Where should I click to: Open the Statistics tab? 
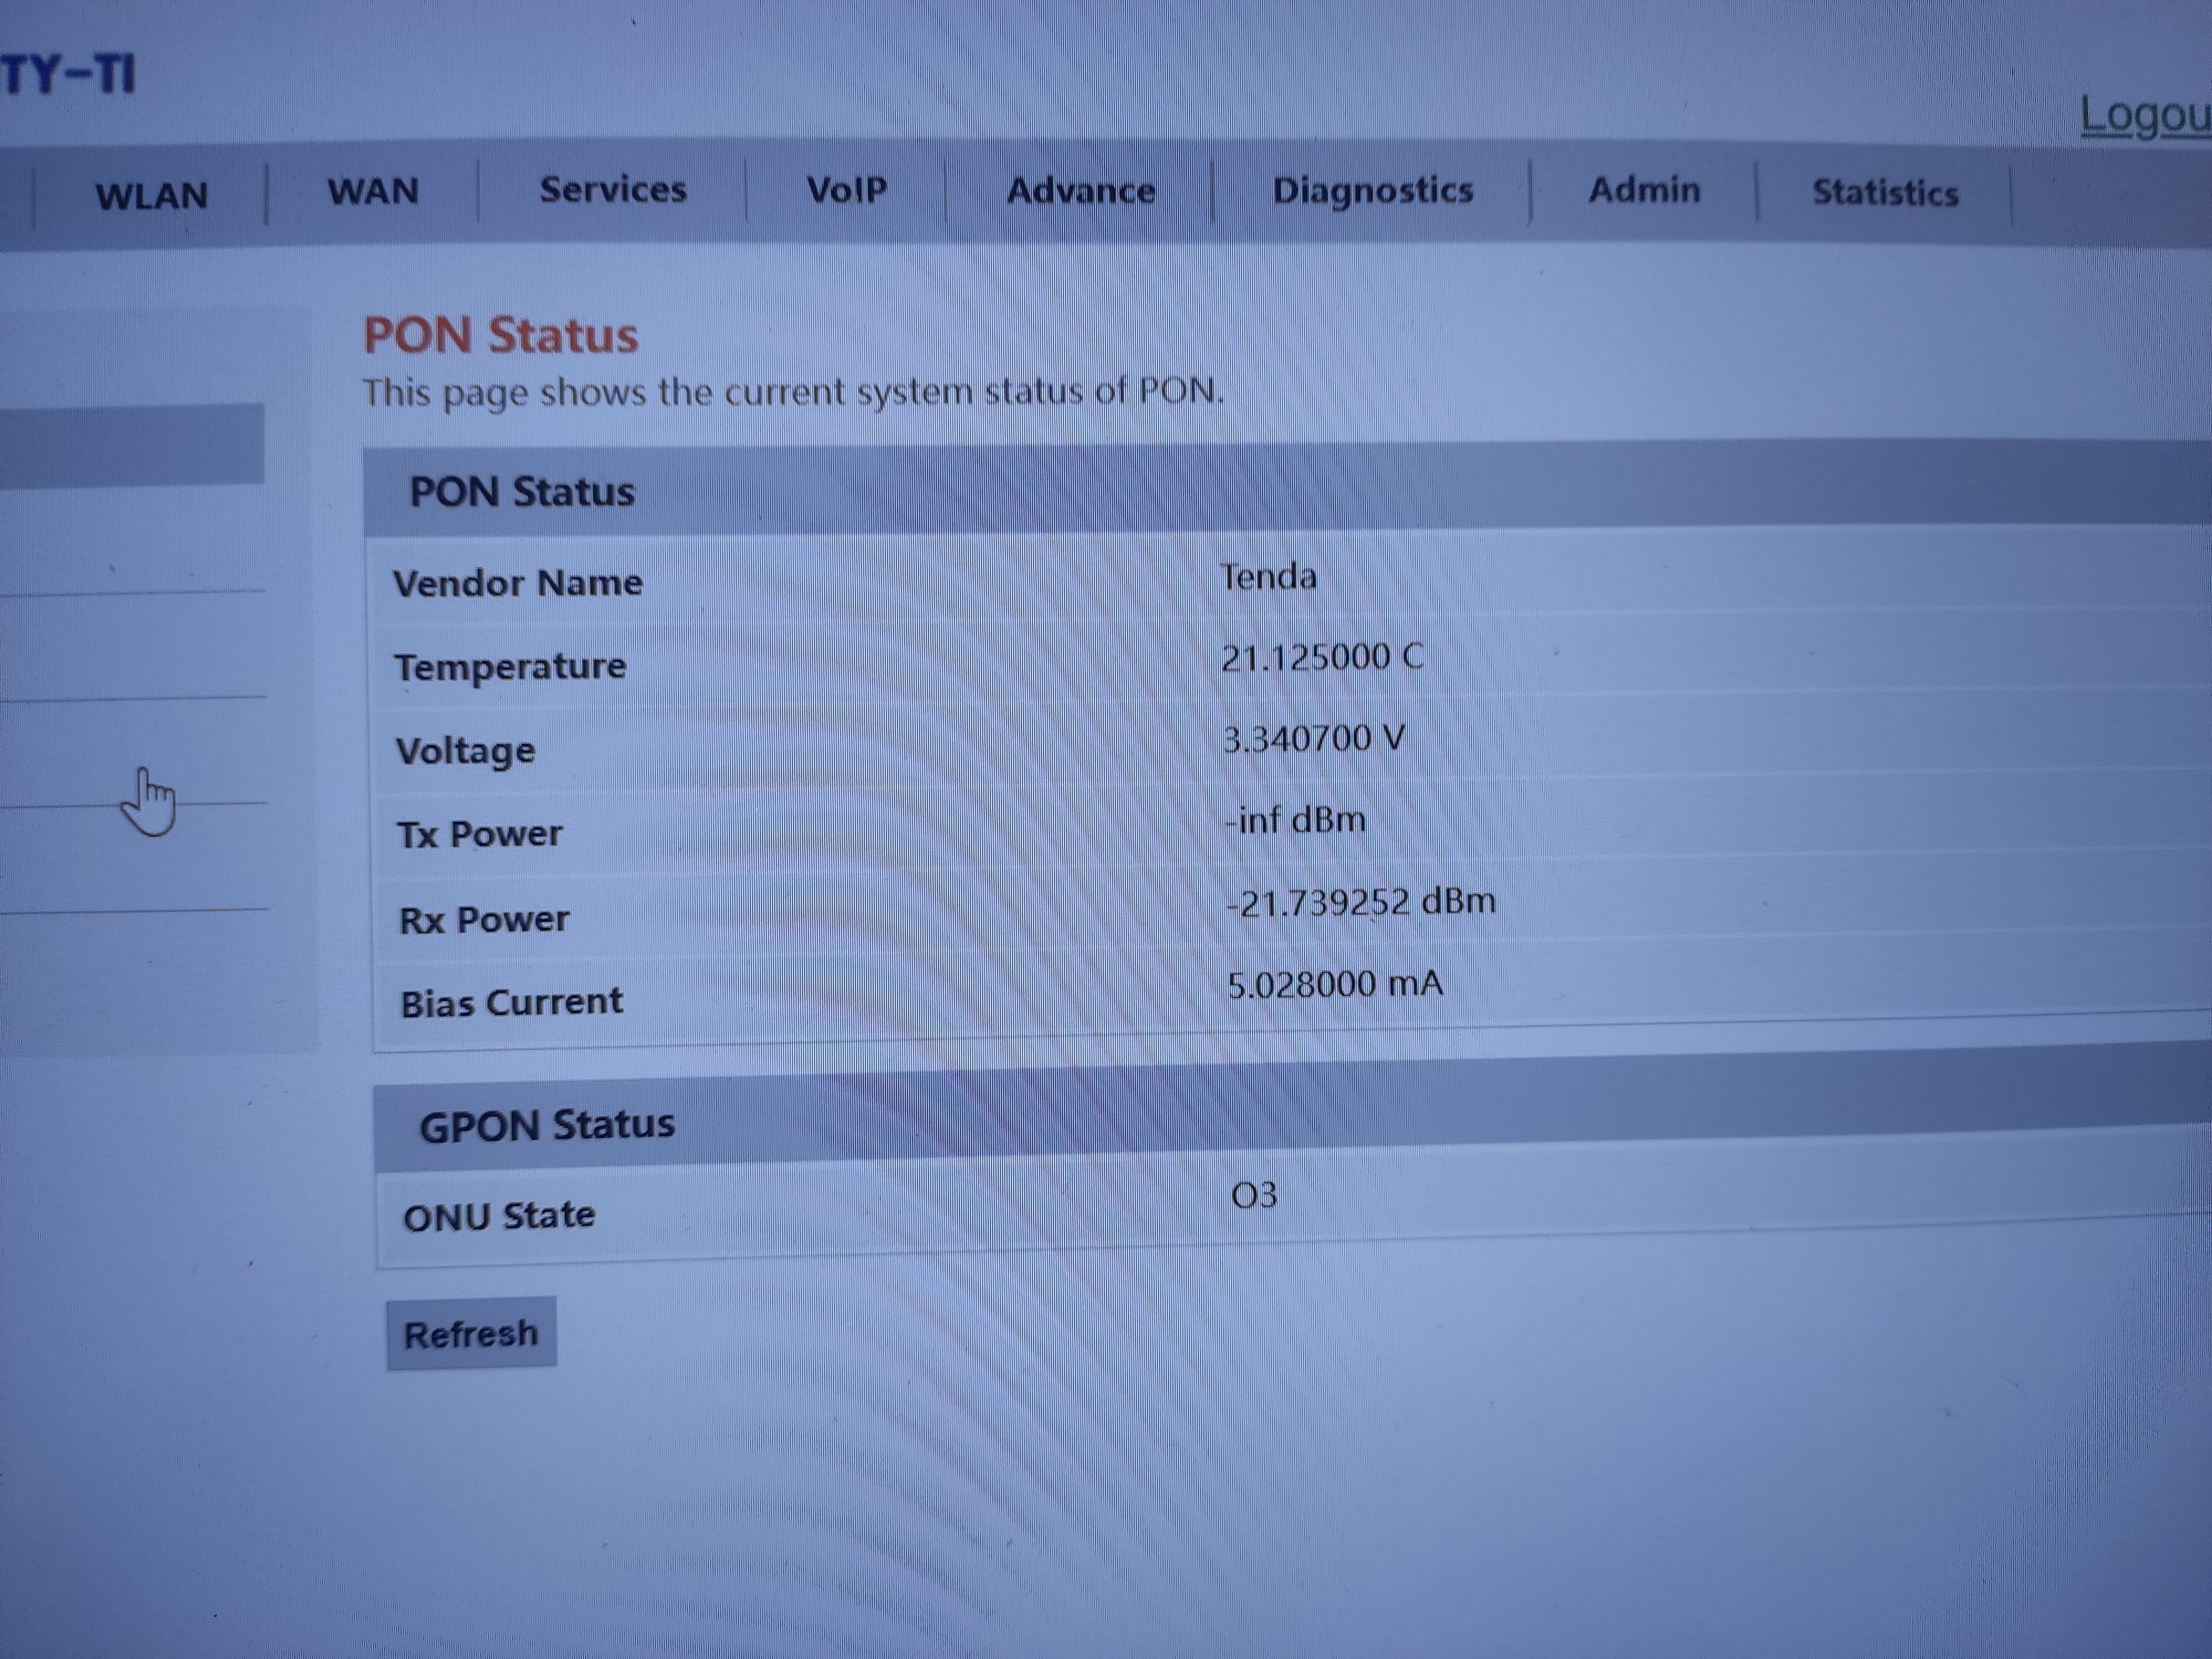pos(1885,192)
